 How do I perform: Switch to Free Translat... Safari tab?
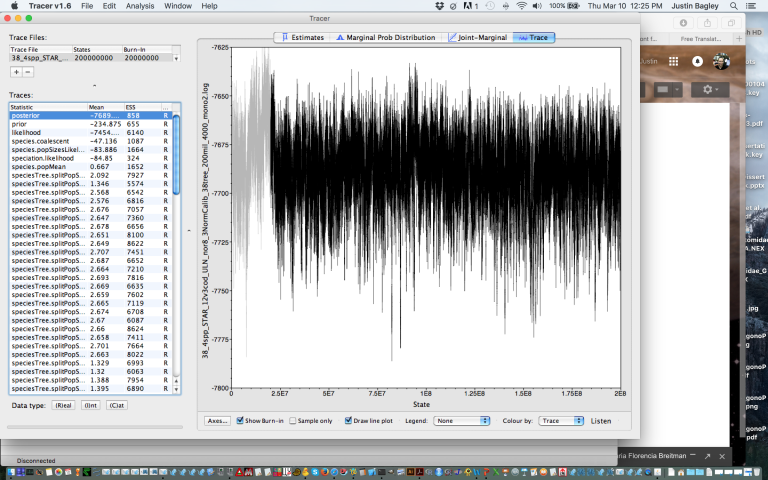[x=701, y=39]
